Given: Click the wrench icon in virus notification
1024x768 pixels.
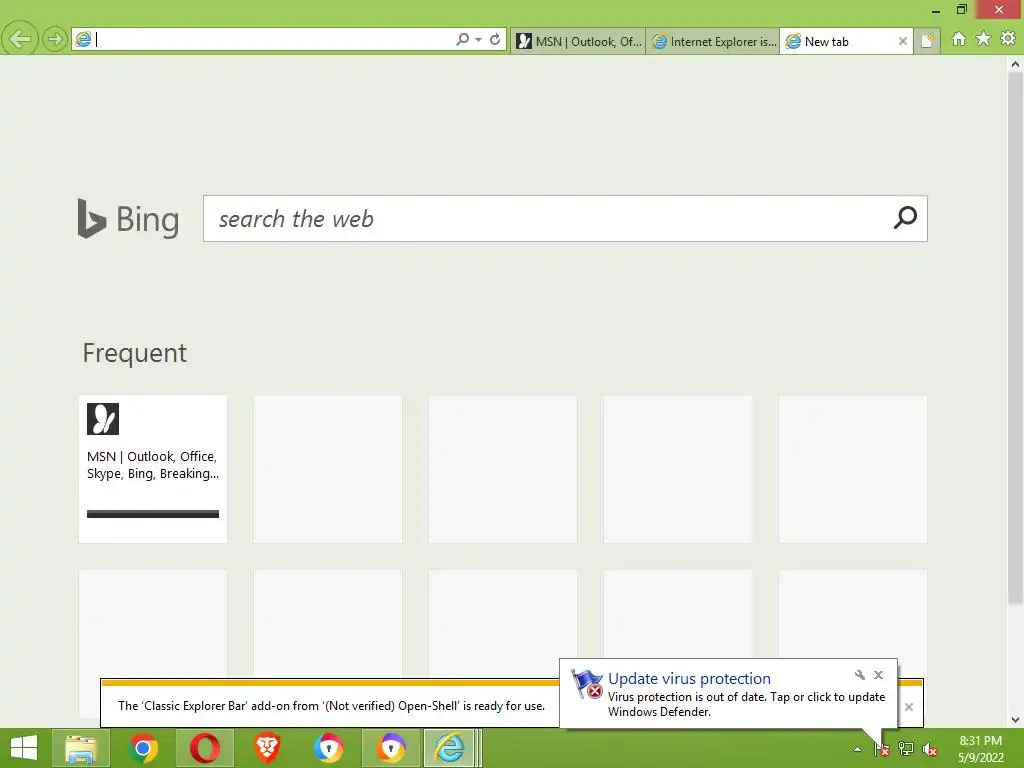Looking at the screenshot, I should point(859,675).
